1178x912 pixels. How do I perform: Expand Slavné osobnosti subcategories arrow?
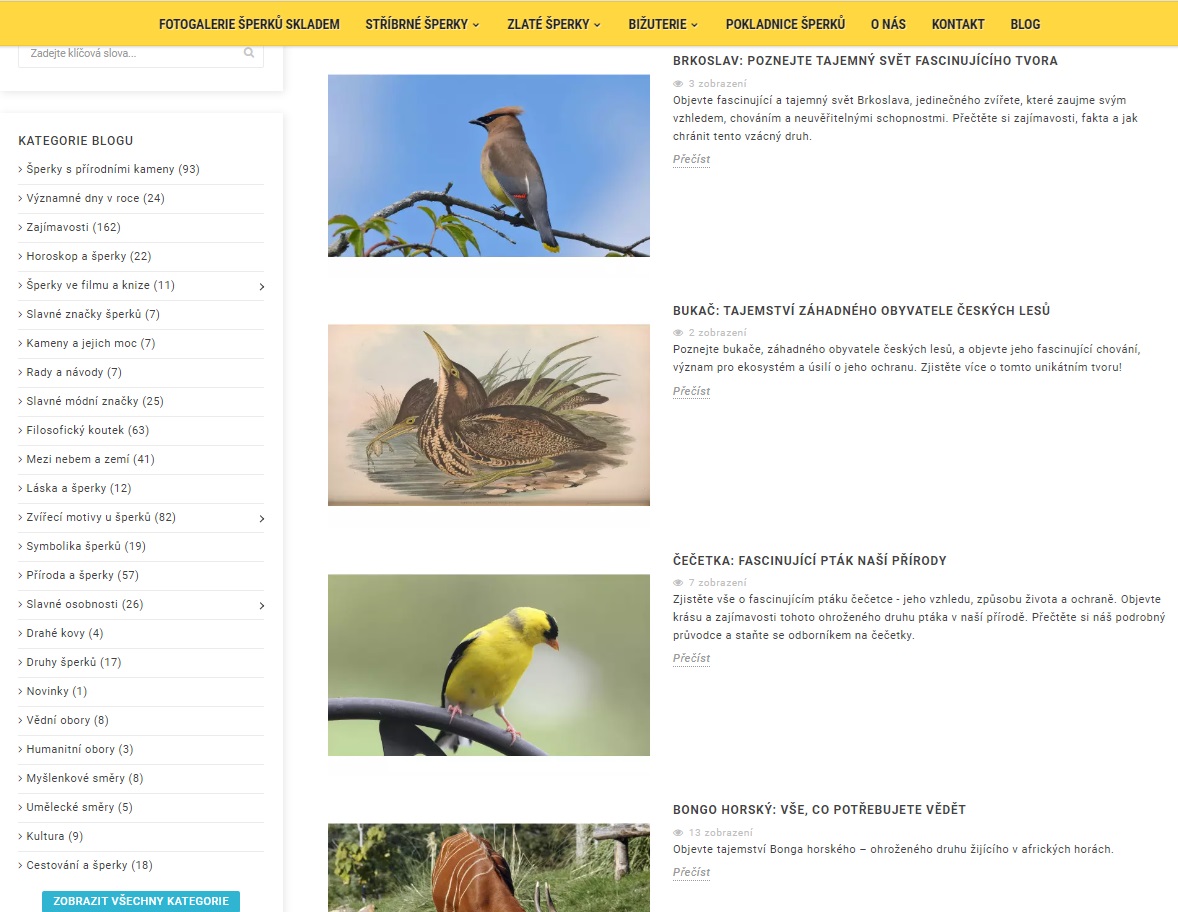pos(261,605)
